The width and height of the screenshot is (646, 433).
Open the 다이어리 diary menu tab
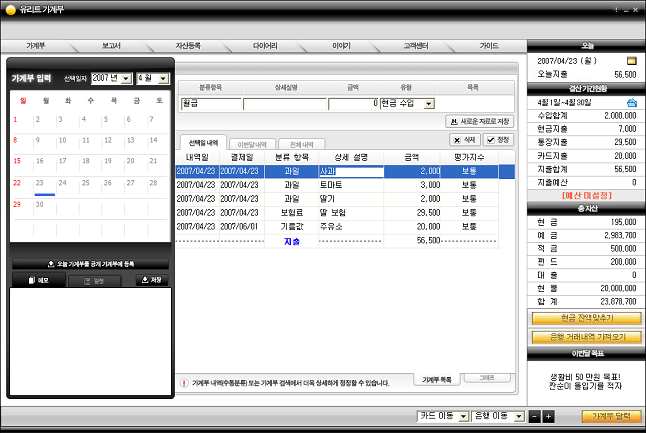tap(265, 46)
